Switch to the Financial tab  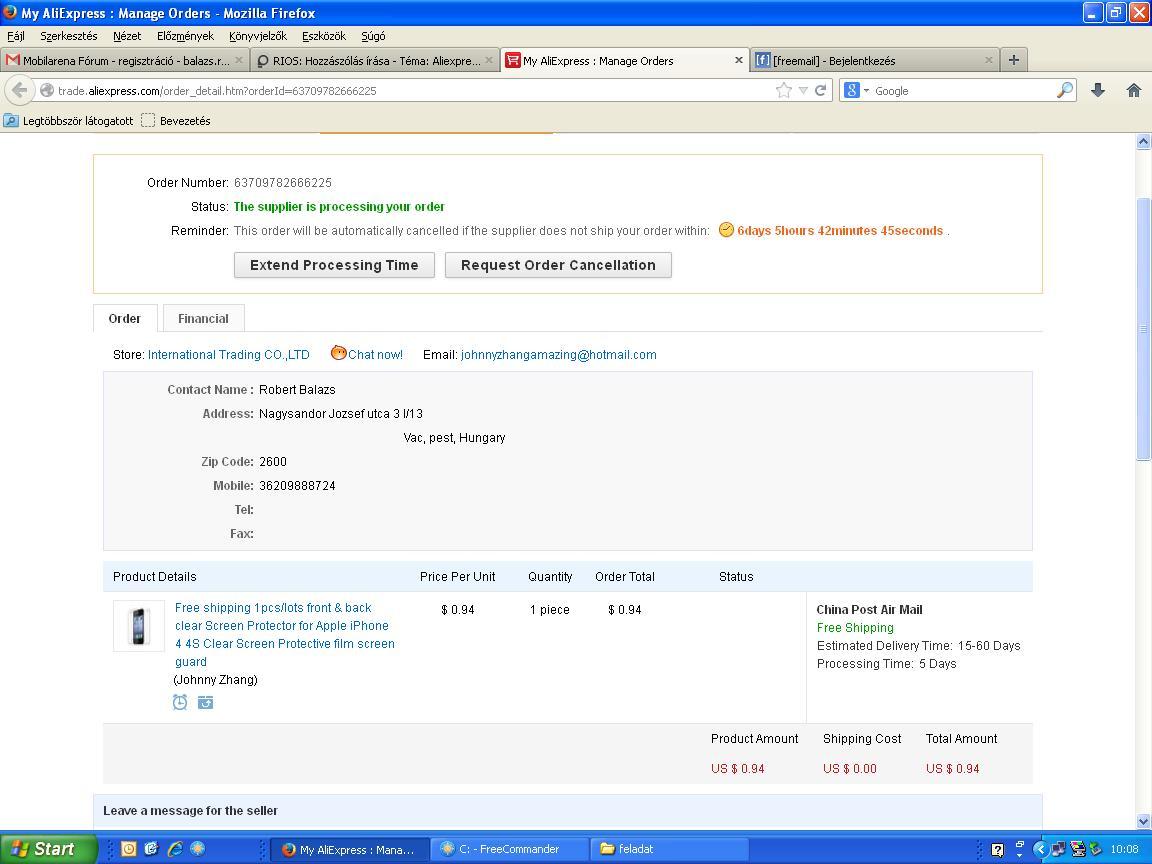[x=204, y=318]
